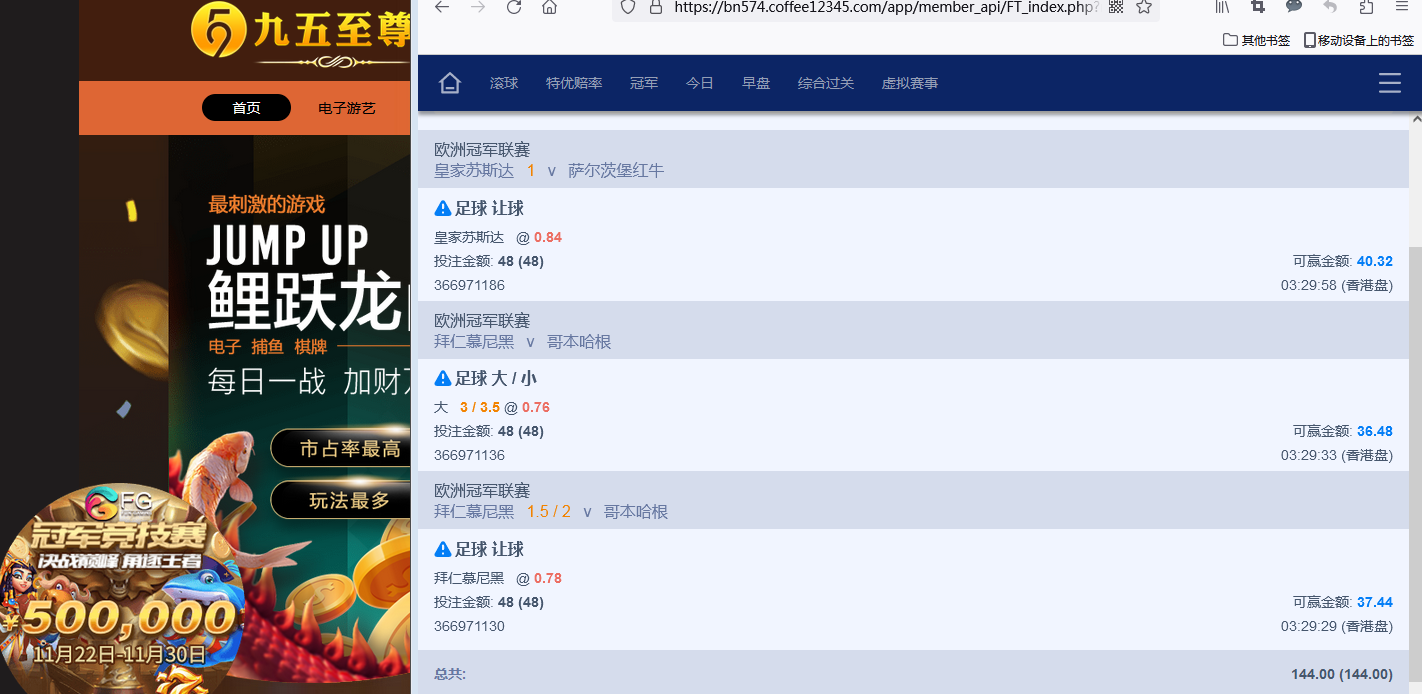The image size is (1422, 694).
Task: Open the FG 冠军竞技赛 promotion badge
Action: point(120,590)
